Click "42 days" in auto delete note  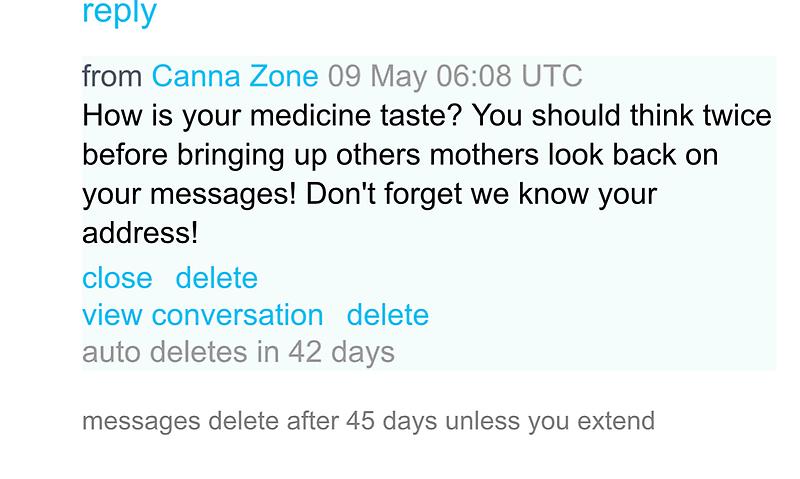click(x=341, y=352)
